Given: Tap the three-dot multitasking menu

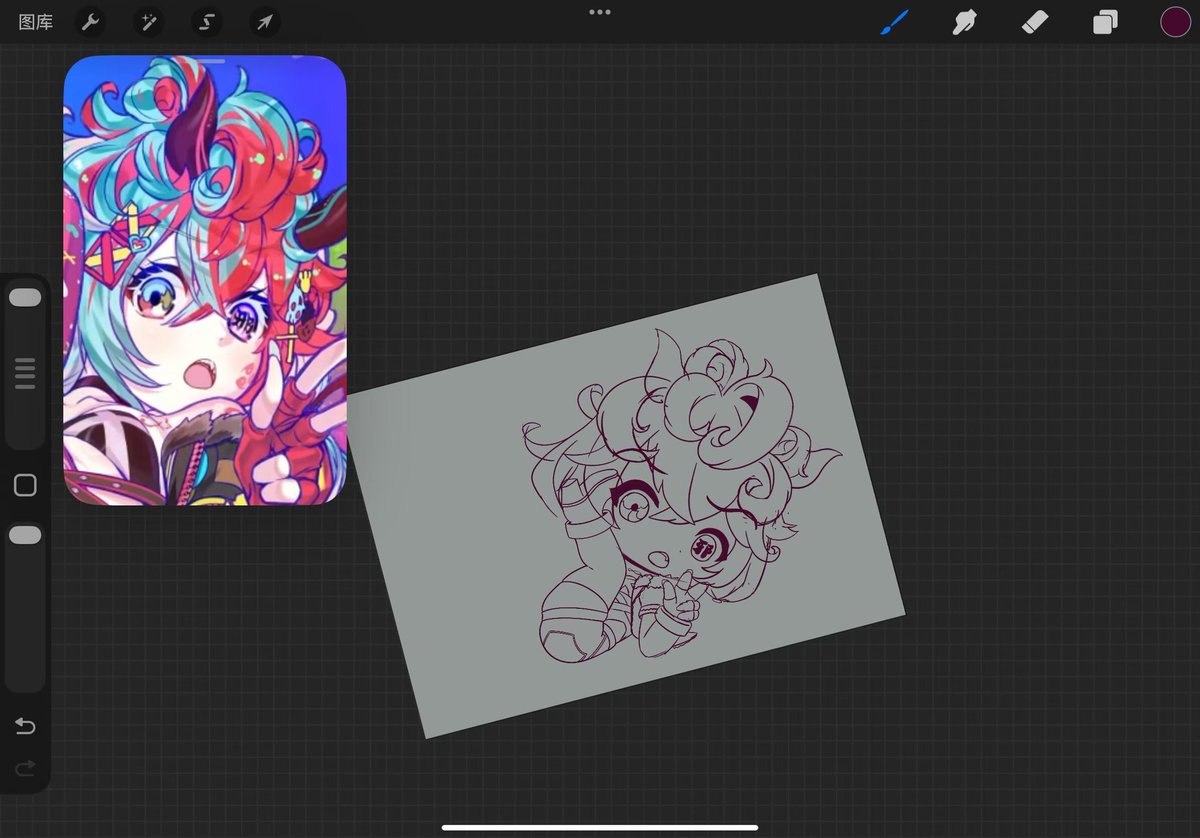Looking at the screenshot, I should 600,12.
